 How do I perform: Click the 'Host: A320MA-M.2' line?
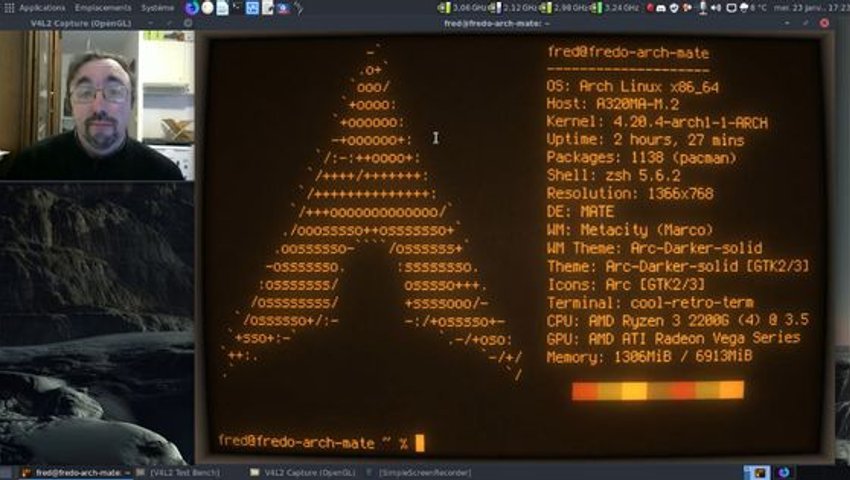tap(613, 104)
